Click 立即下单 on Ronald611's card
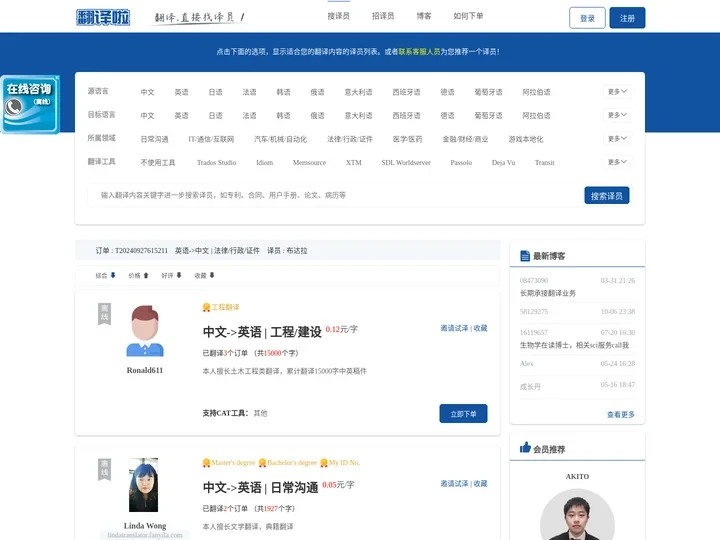This screenshot has width=720, height=540. tap(463, 413)
